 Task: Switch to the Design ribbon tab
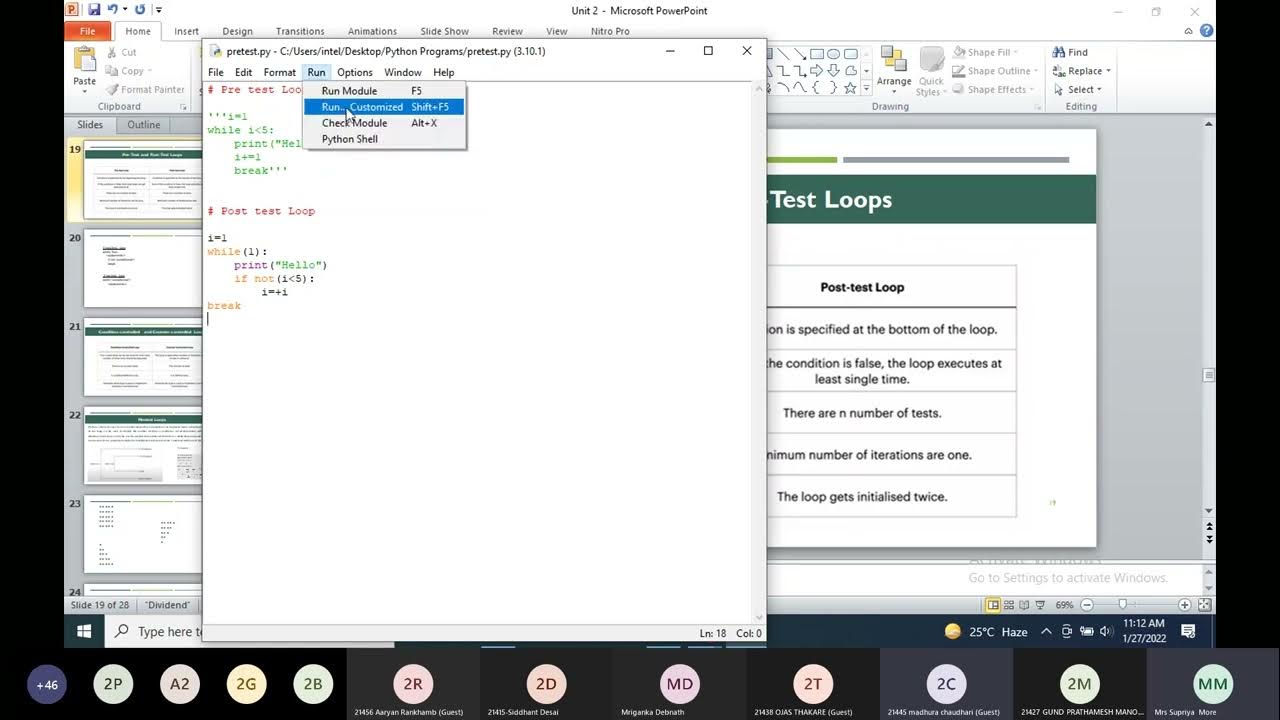[x=237, y=31]
